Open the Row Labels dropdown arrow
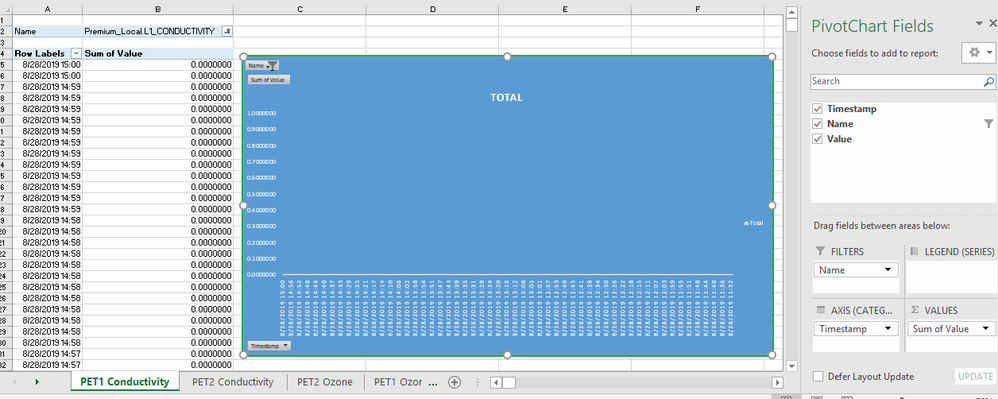 tap(76, 53)
